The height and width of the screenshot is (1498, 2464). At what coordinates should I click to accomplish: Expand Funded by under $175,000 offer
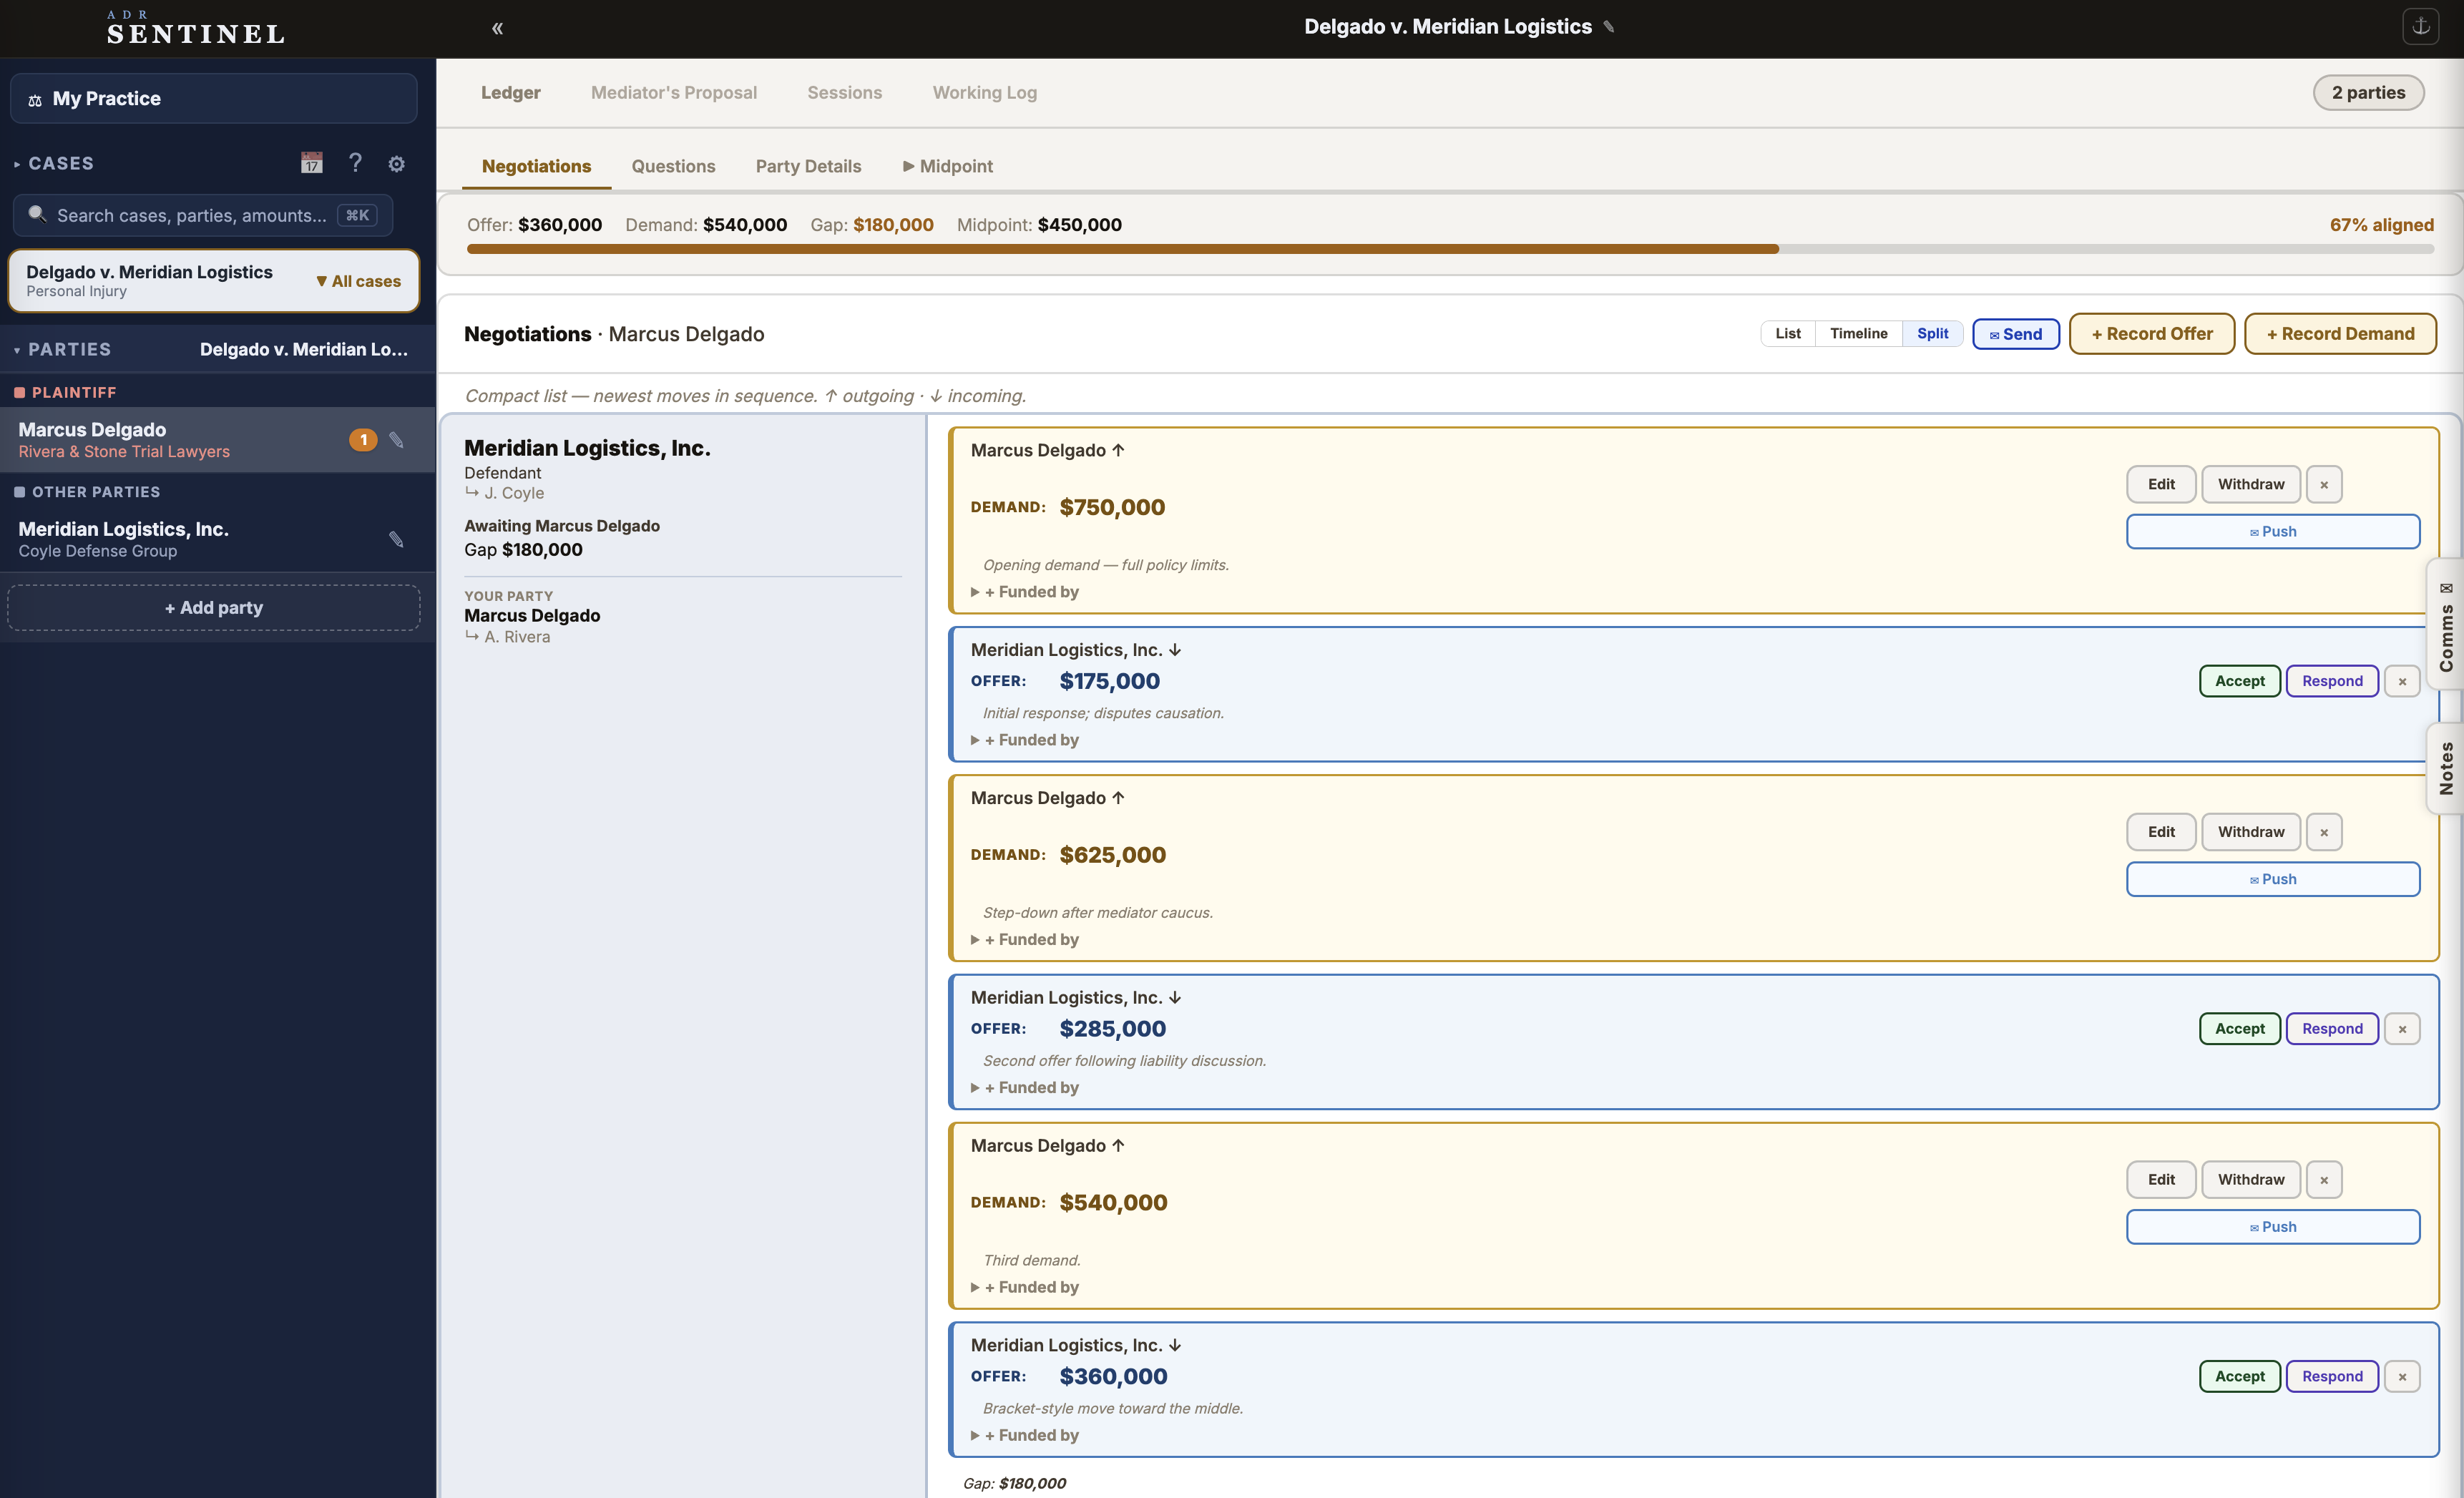point(1024,740)
